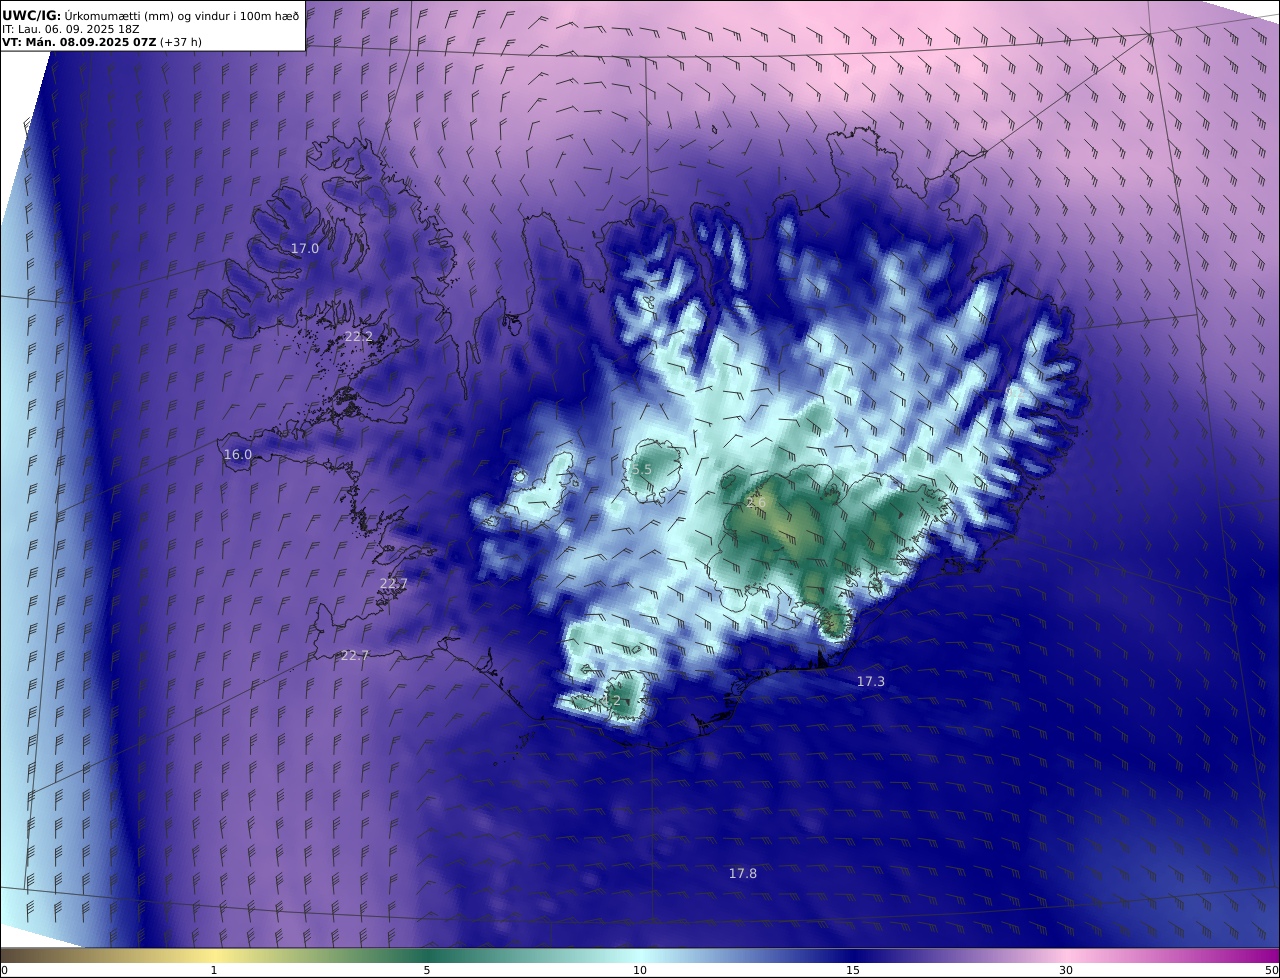This screenshot has width=1280, height=978.
Task: Click the 'IT: Lau. 06. 09. 2025 18Z' line
Action: (70, 29)
